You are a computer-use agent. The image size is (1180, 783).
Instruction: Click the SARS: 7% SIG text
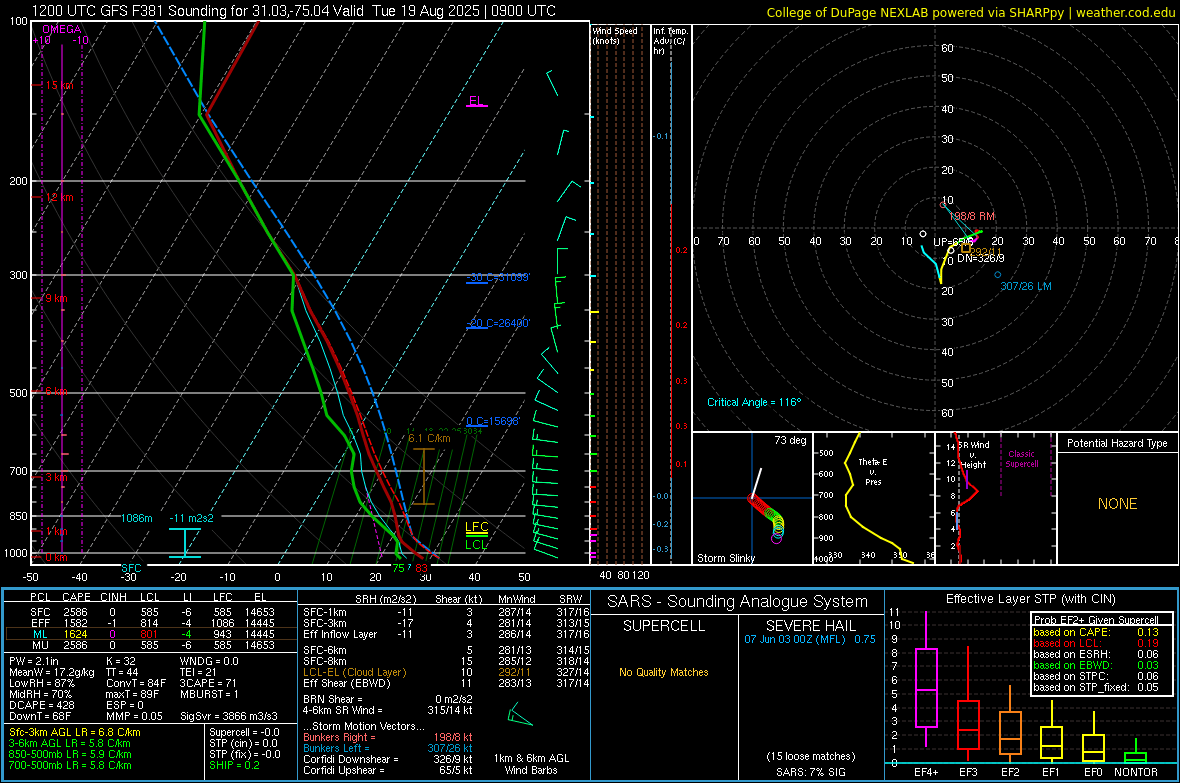tap(810, 772)
